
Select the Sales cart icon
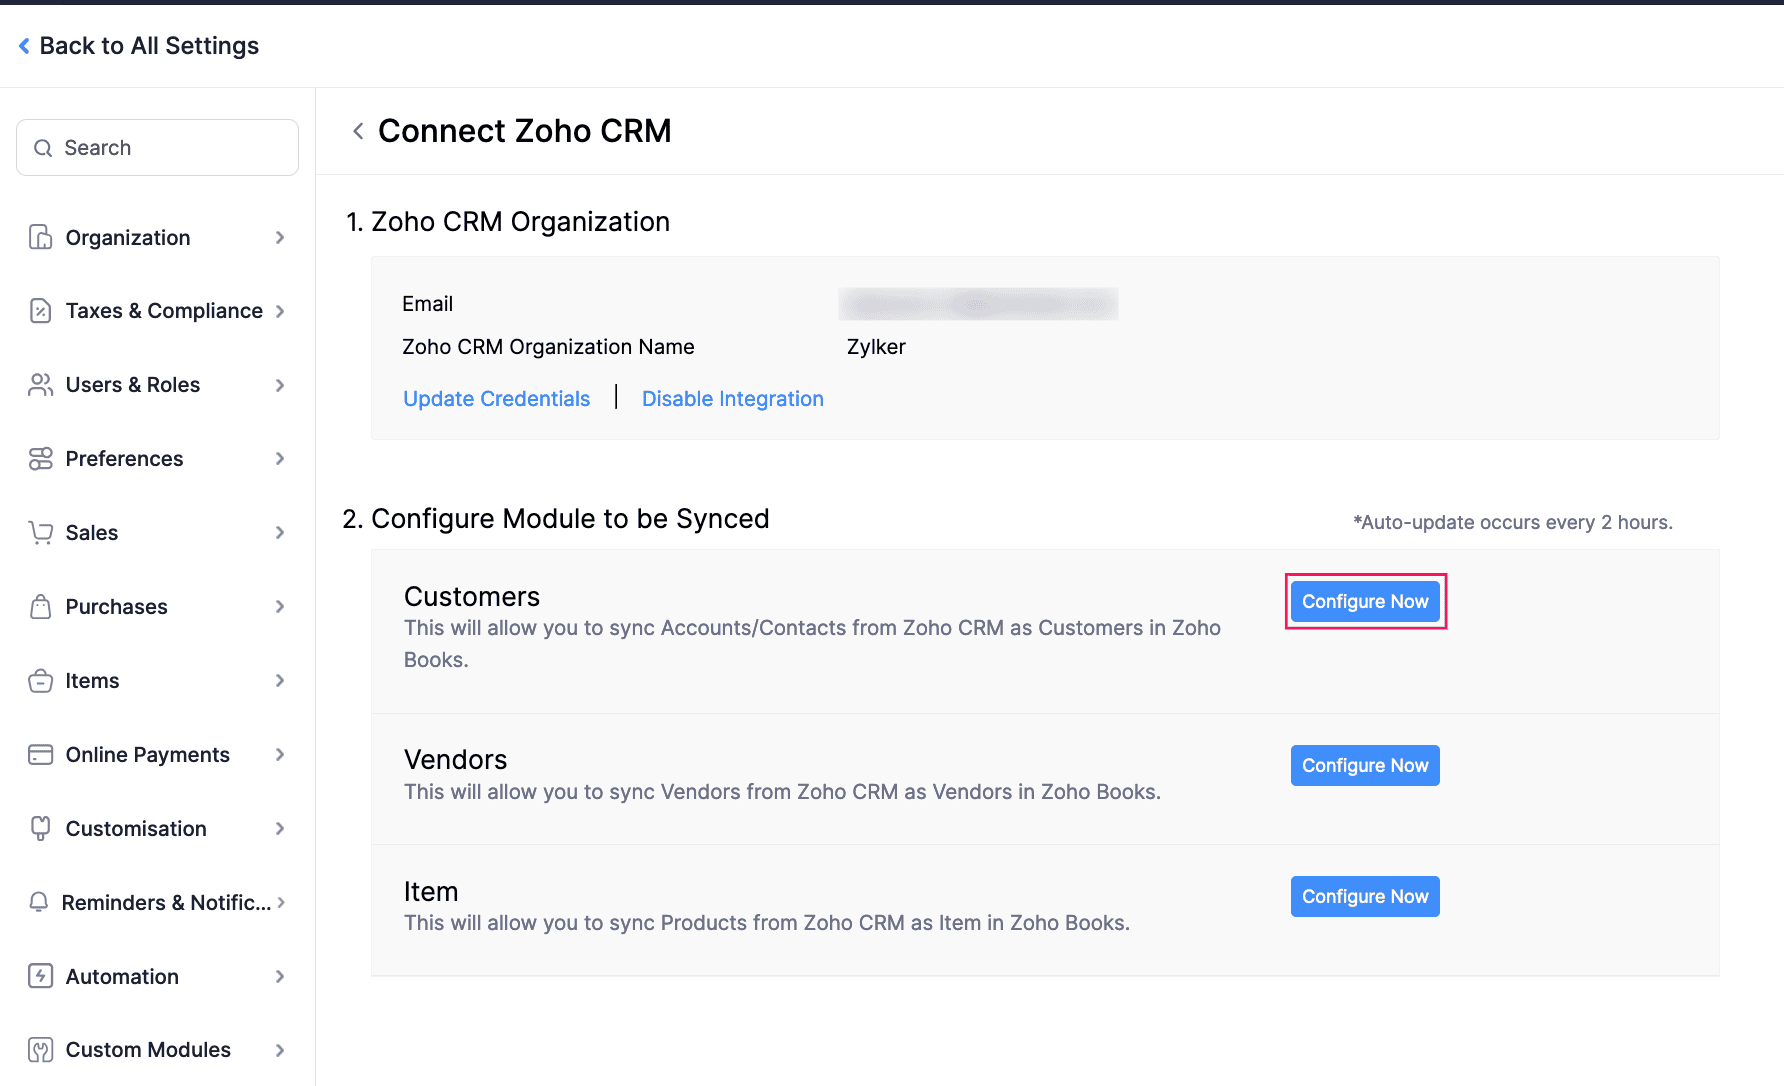[x=40, y=532]
